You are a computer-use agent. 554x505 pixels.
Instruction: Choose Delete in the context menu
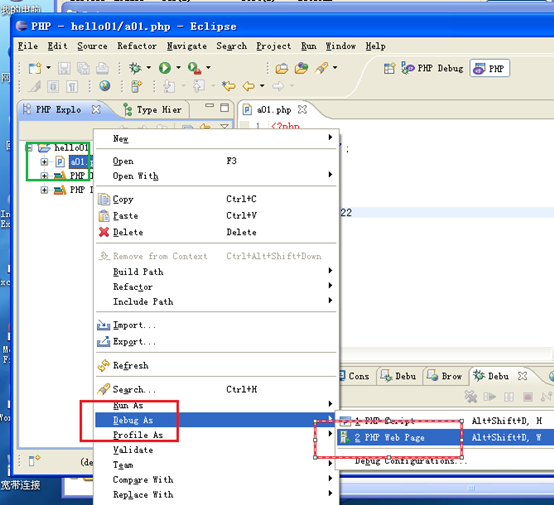tap(216, 232)
